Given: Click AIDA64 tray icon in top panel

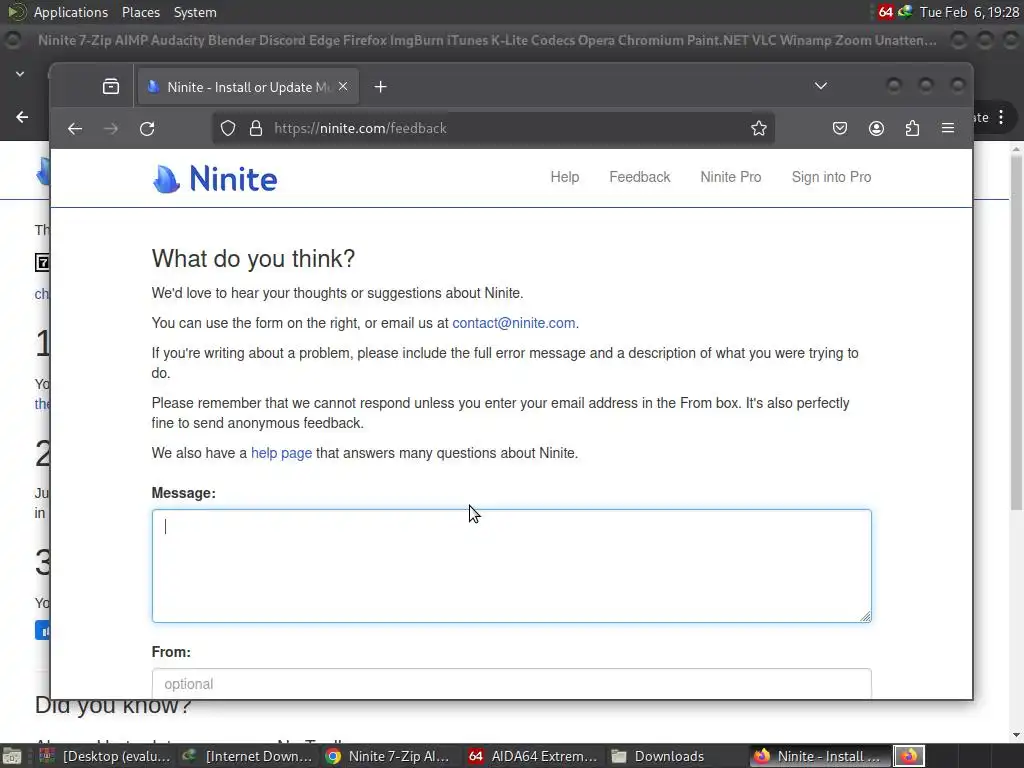Looking at the screenshot, I should pyautogui.click(x=885, y=12).
